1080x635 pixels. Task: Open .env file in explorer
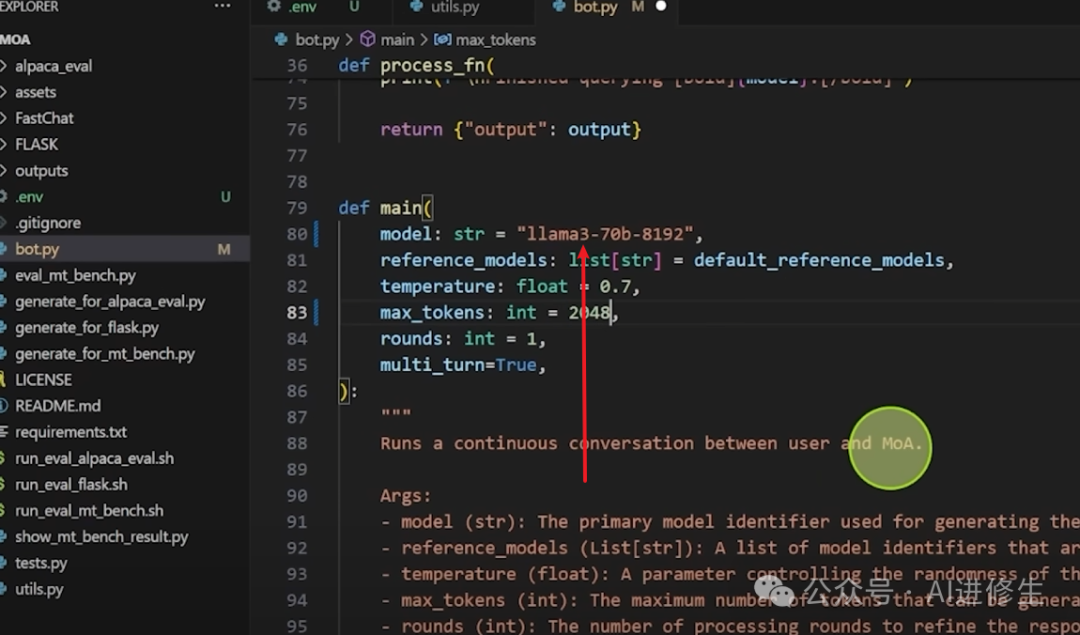(30, 197)
